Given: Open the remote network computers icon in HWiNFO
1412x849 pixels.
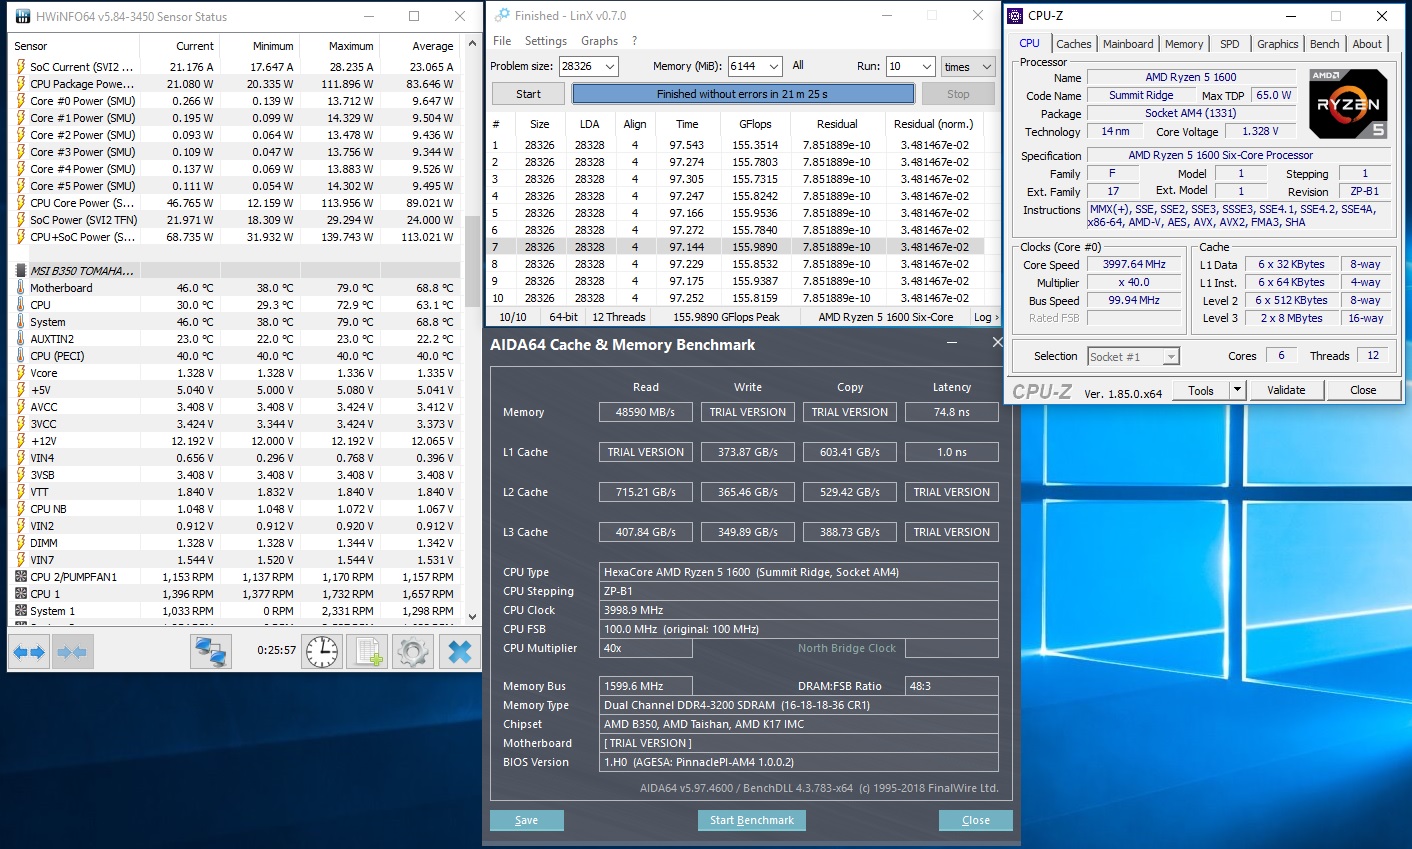Looking at the screenshot, I should [211, 652].
